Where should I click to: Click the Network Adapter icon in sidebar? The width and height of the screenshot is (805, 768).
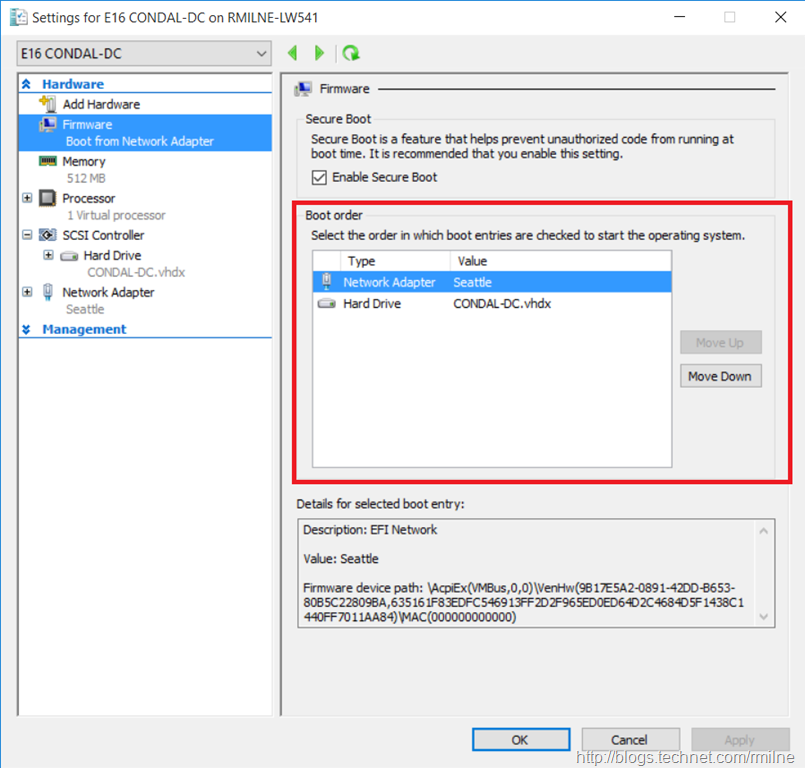[x=47, y=292]
